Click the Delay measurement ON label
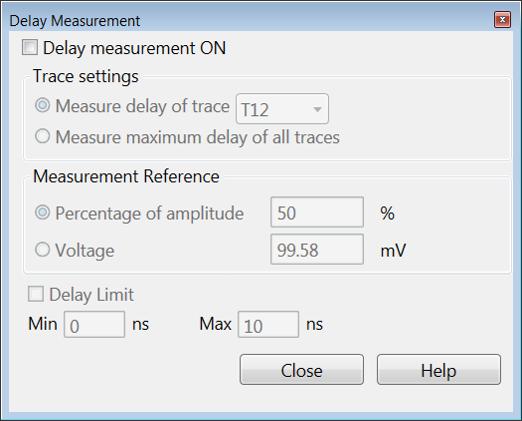The width and height of the screenshot is (522, 421). point(134,48)
